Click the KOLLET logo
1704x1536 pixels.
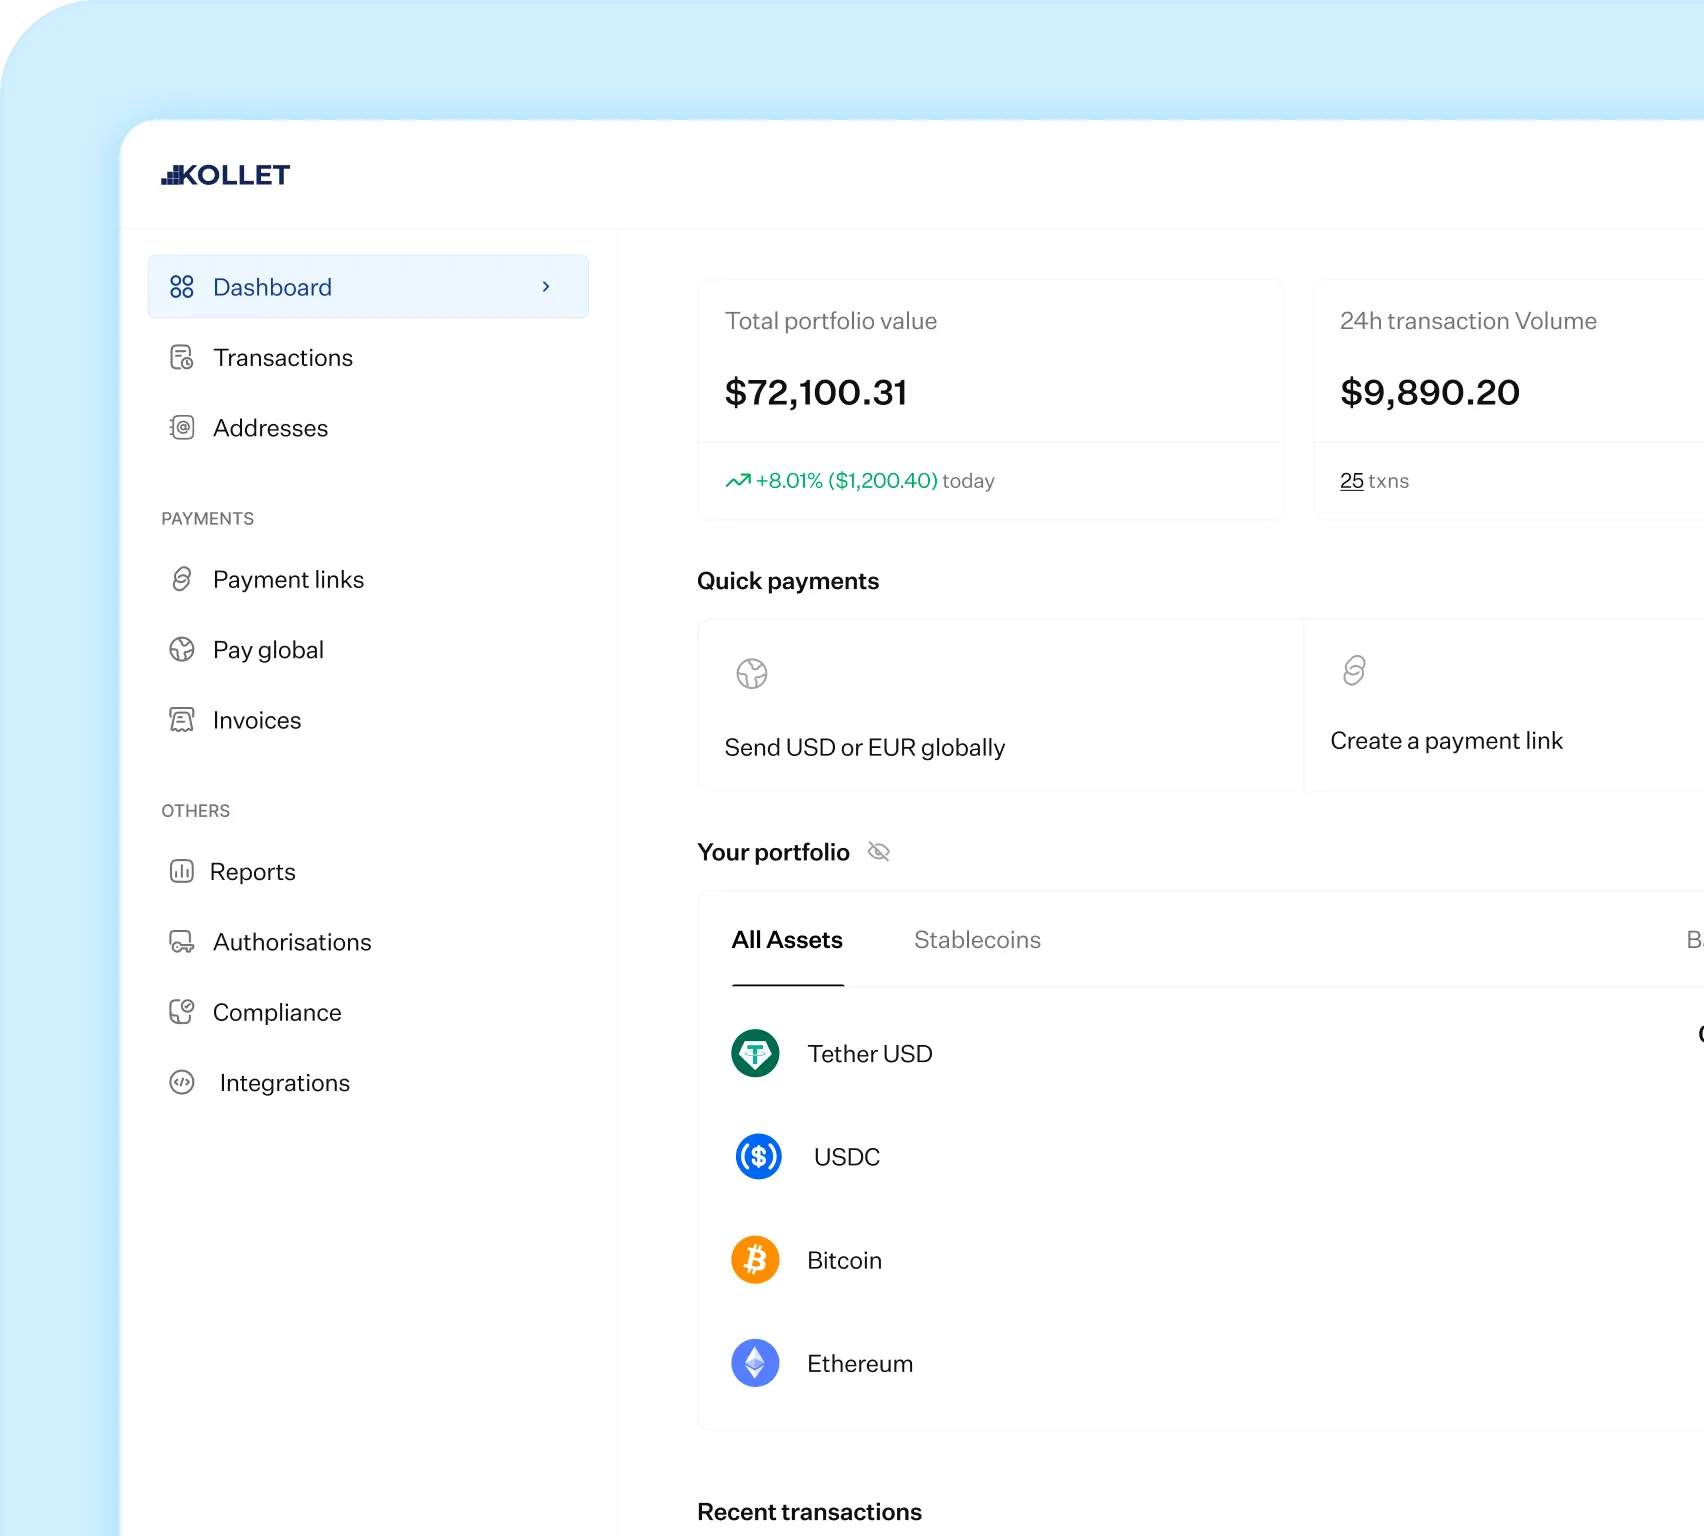[x=226, y=174]
